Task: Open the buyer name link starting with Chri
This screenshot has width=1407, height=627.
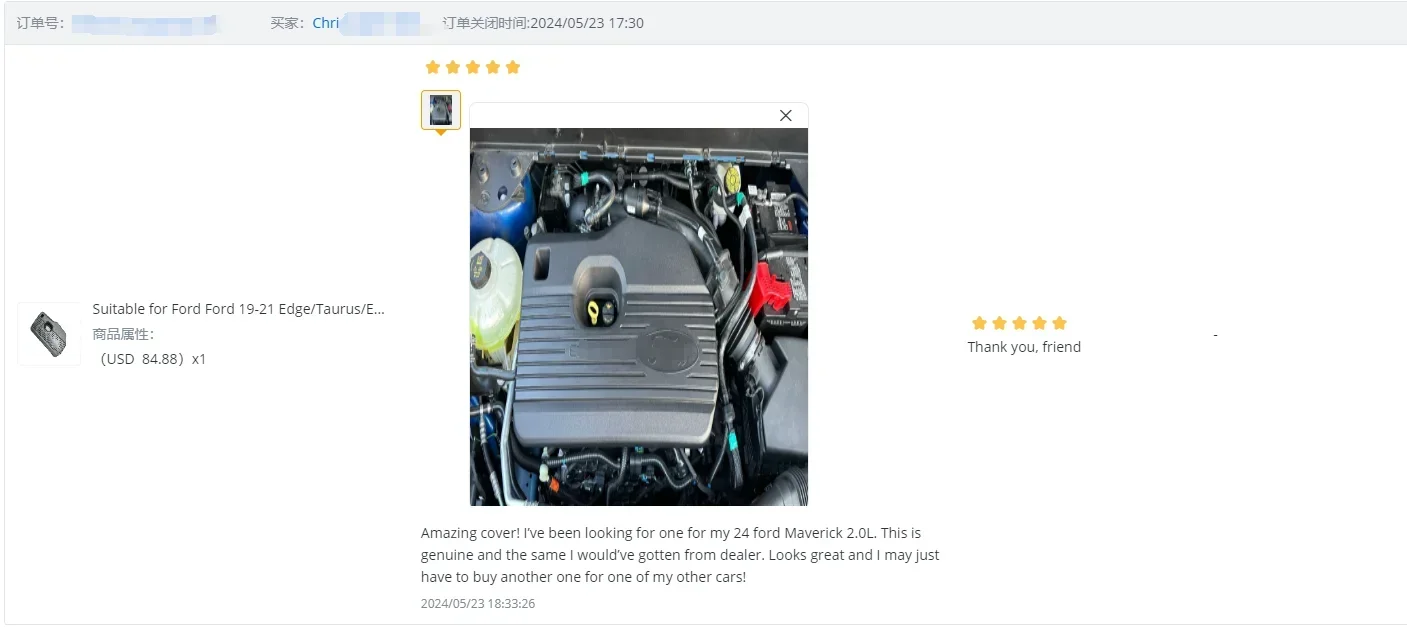Action: (326, 23)
